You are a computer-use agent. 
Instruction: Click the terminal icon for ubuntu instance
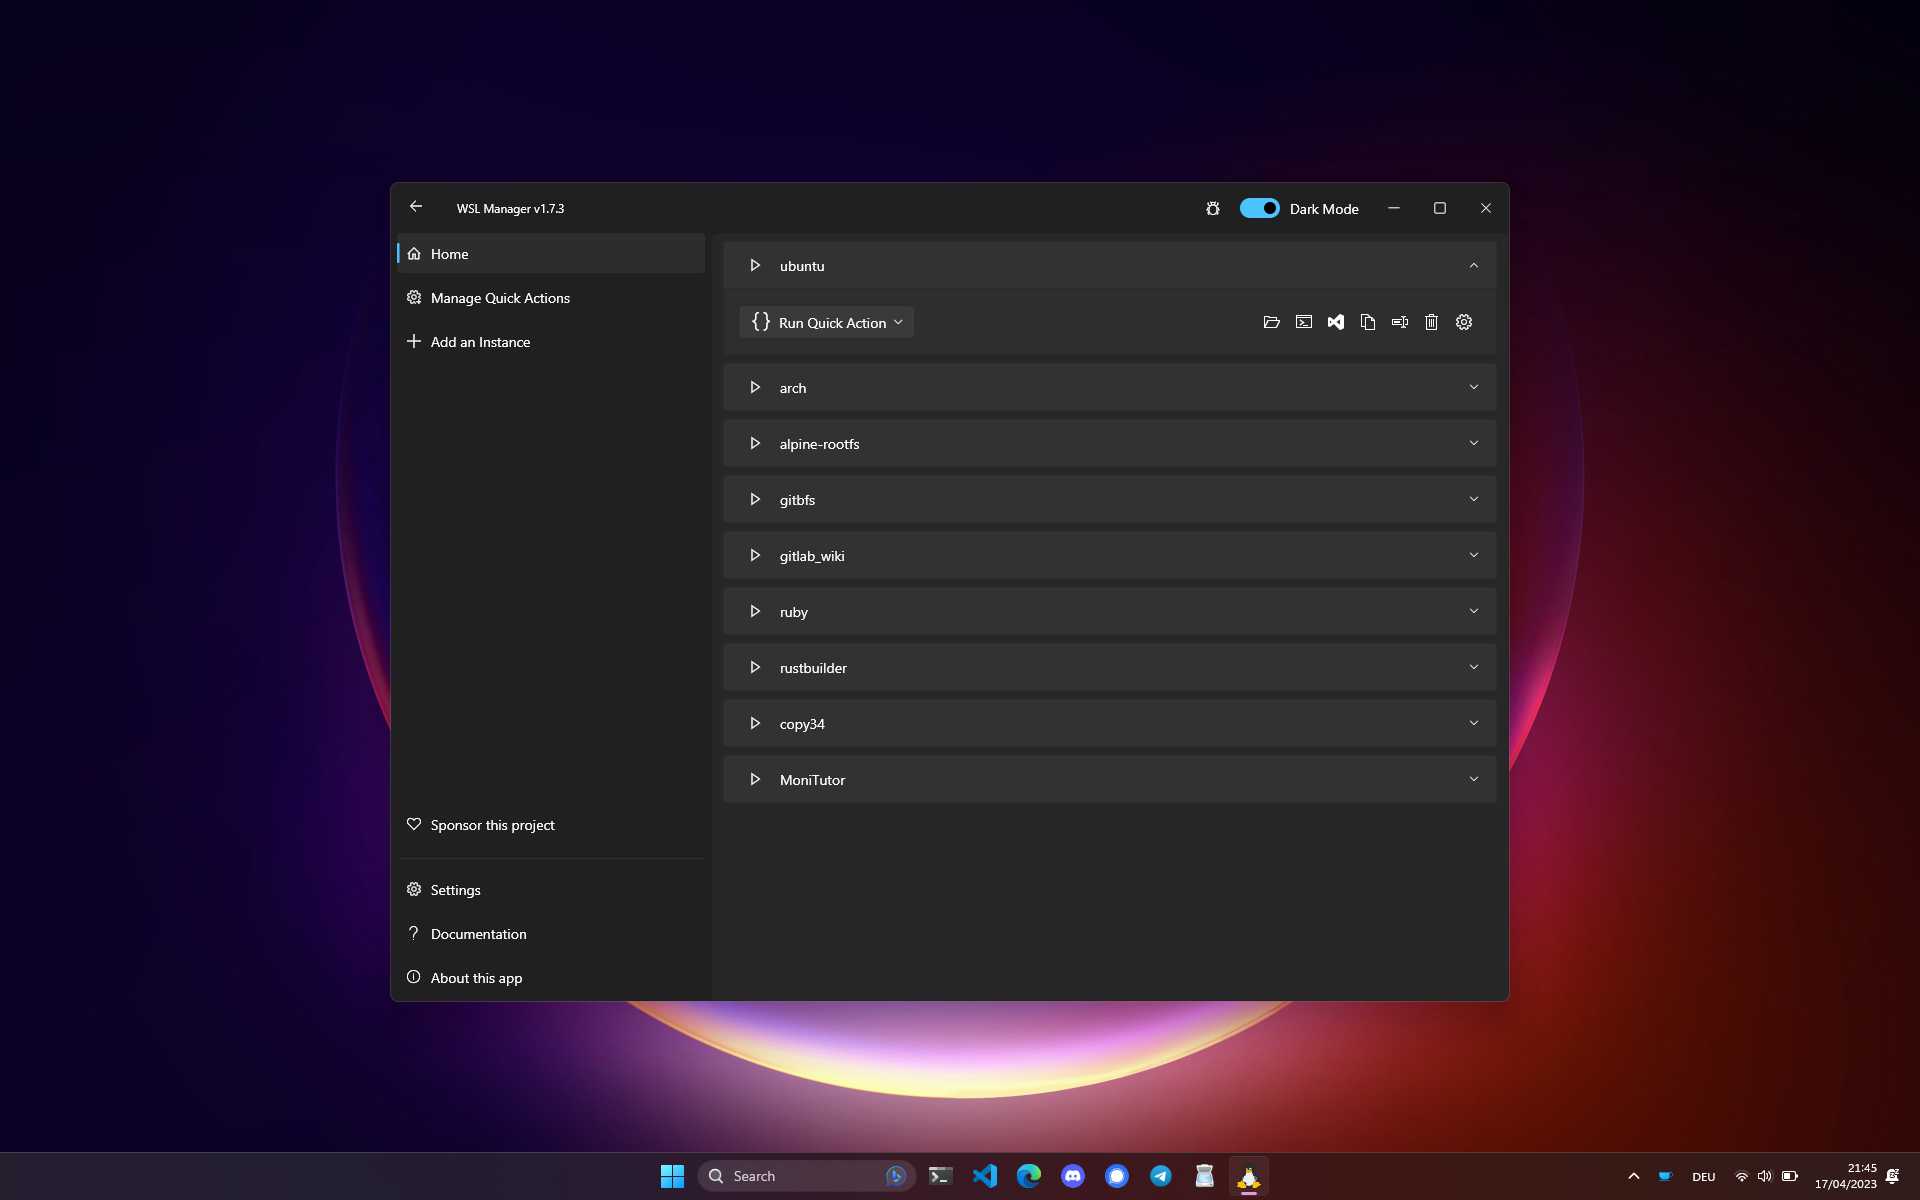point(1303,322)
